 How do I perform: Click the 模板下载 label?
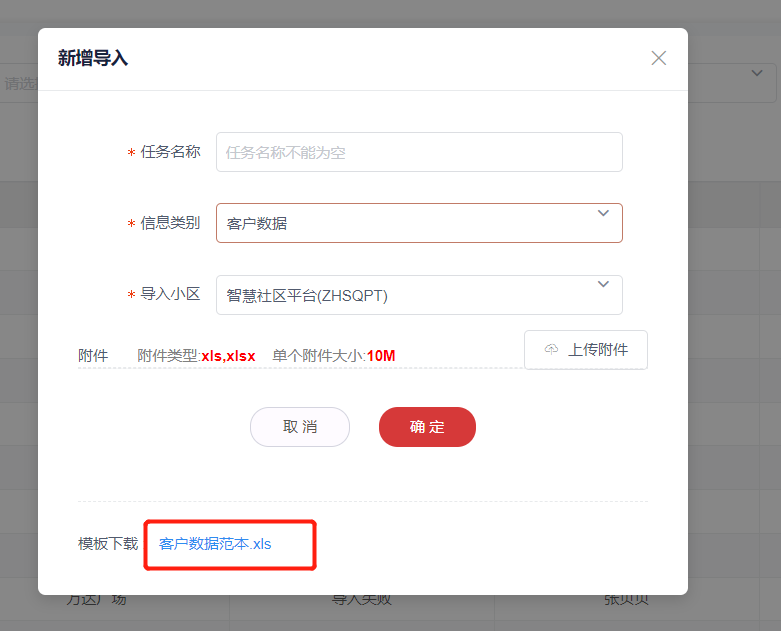[108, 544]
